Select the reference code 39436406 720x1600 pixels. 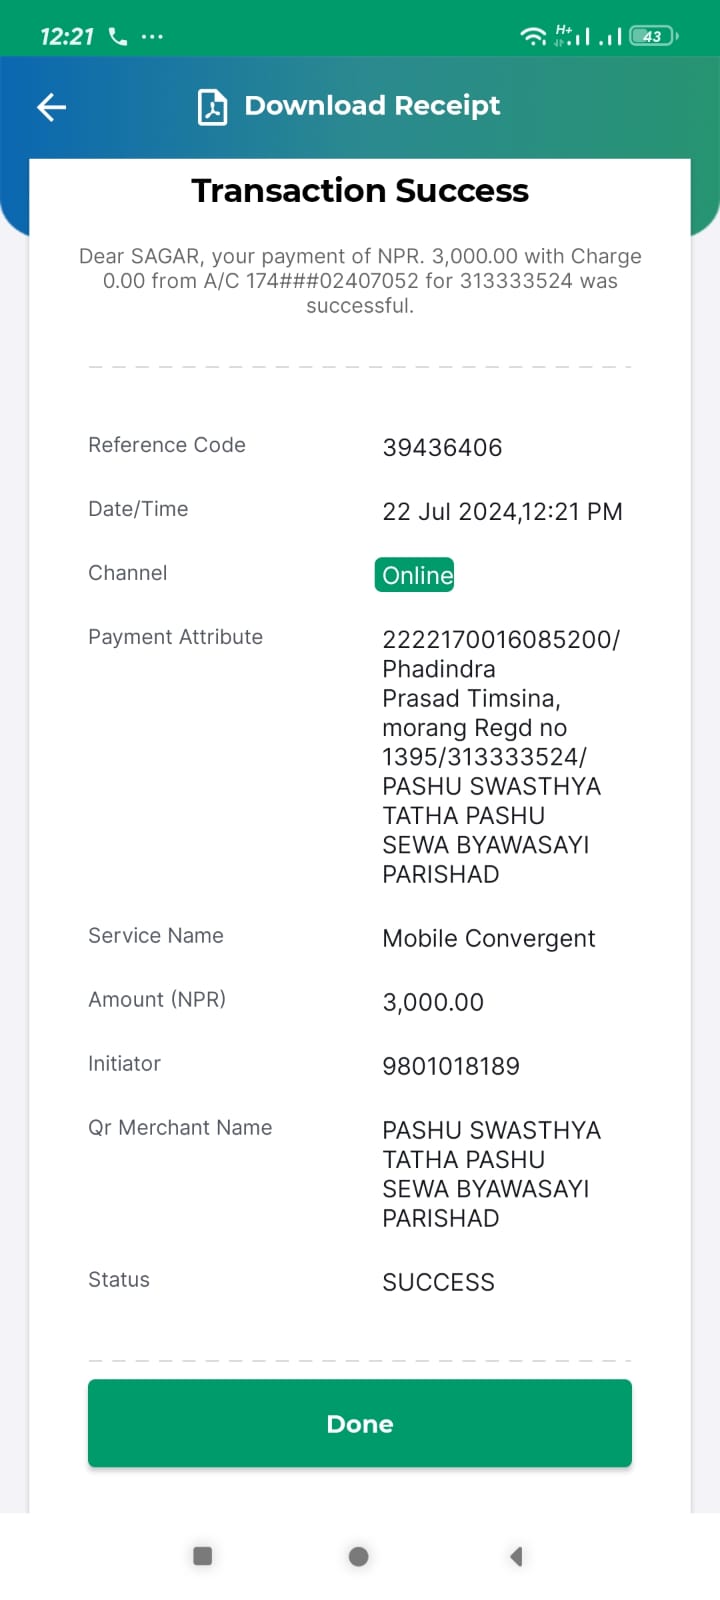(442, 447)
